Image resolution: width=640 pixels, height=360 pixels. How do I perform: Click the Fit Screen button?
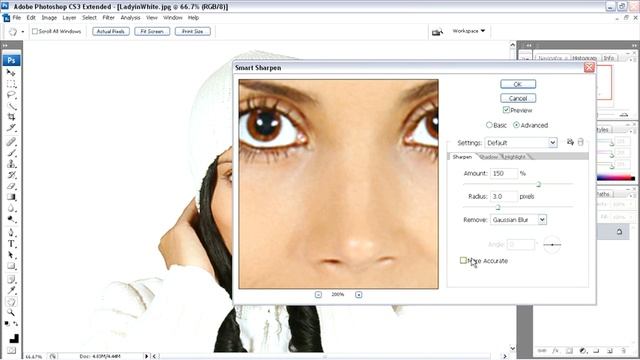tap(152, 31)
